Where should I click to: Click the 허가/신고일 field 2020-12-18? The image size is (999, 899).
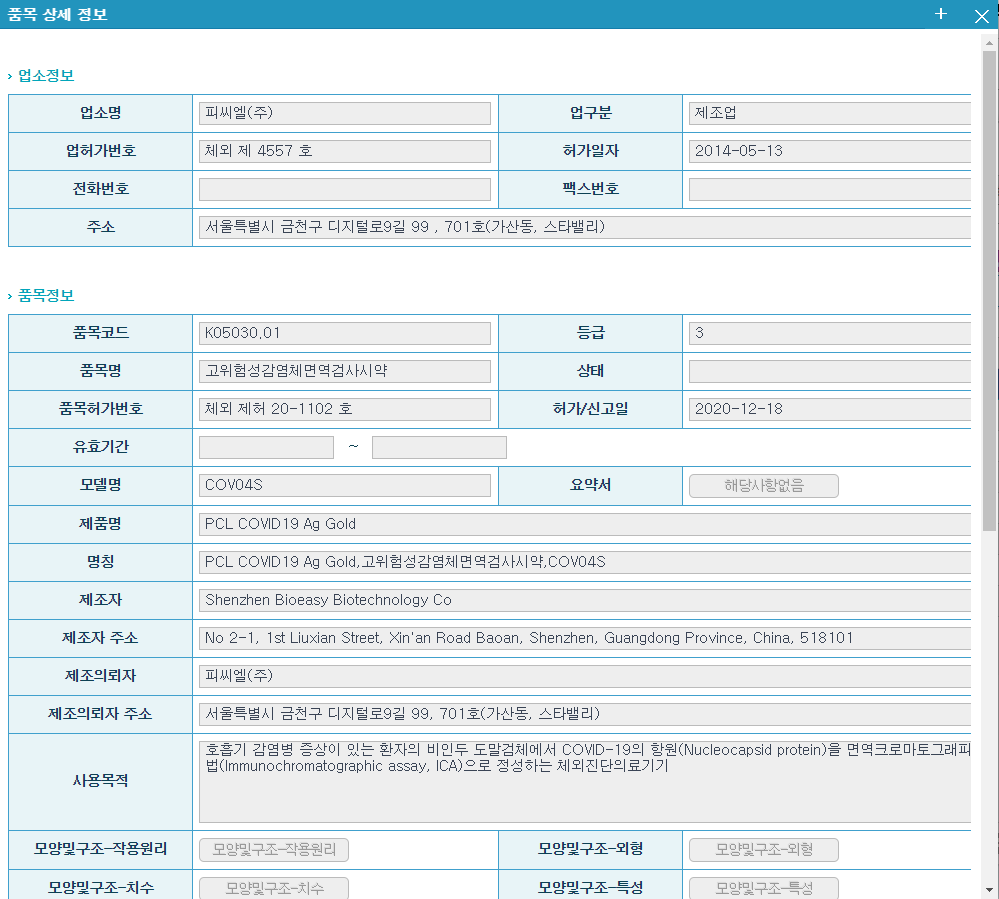(830, 409)
